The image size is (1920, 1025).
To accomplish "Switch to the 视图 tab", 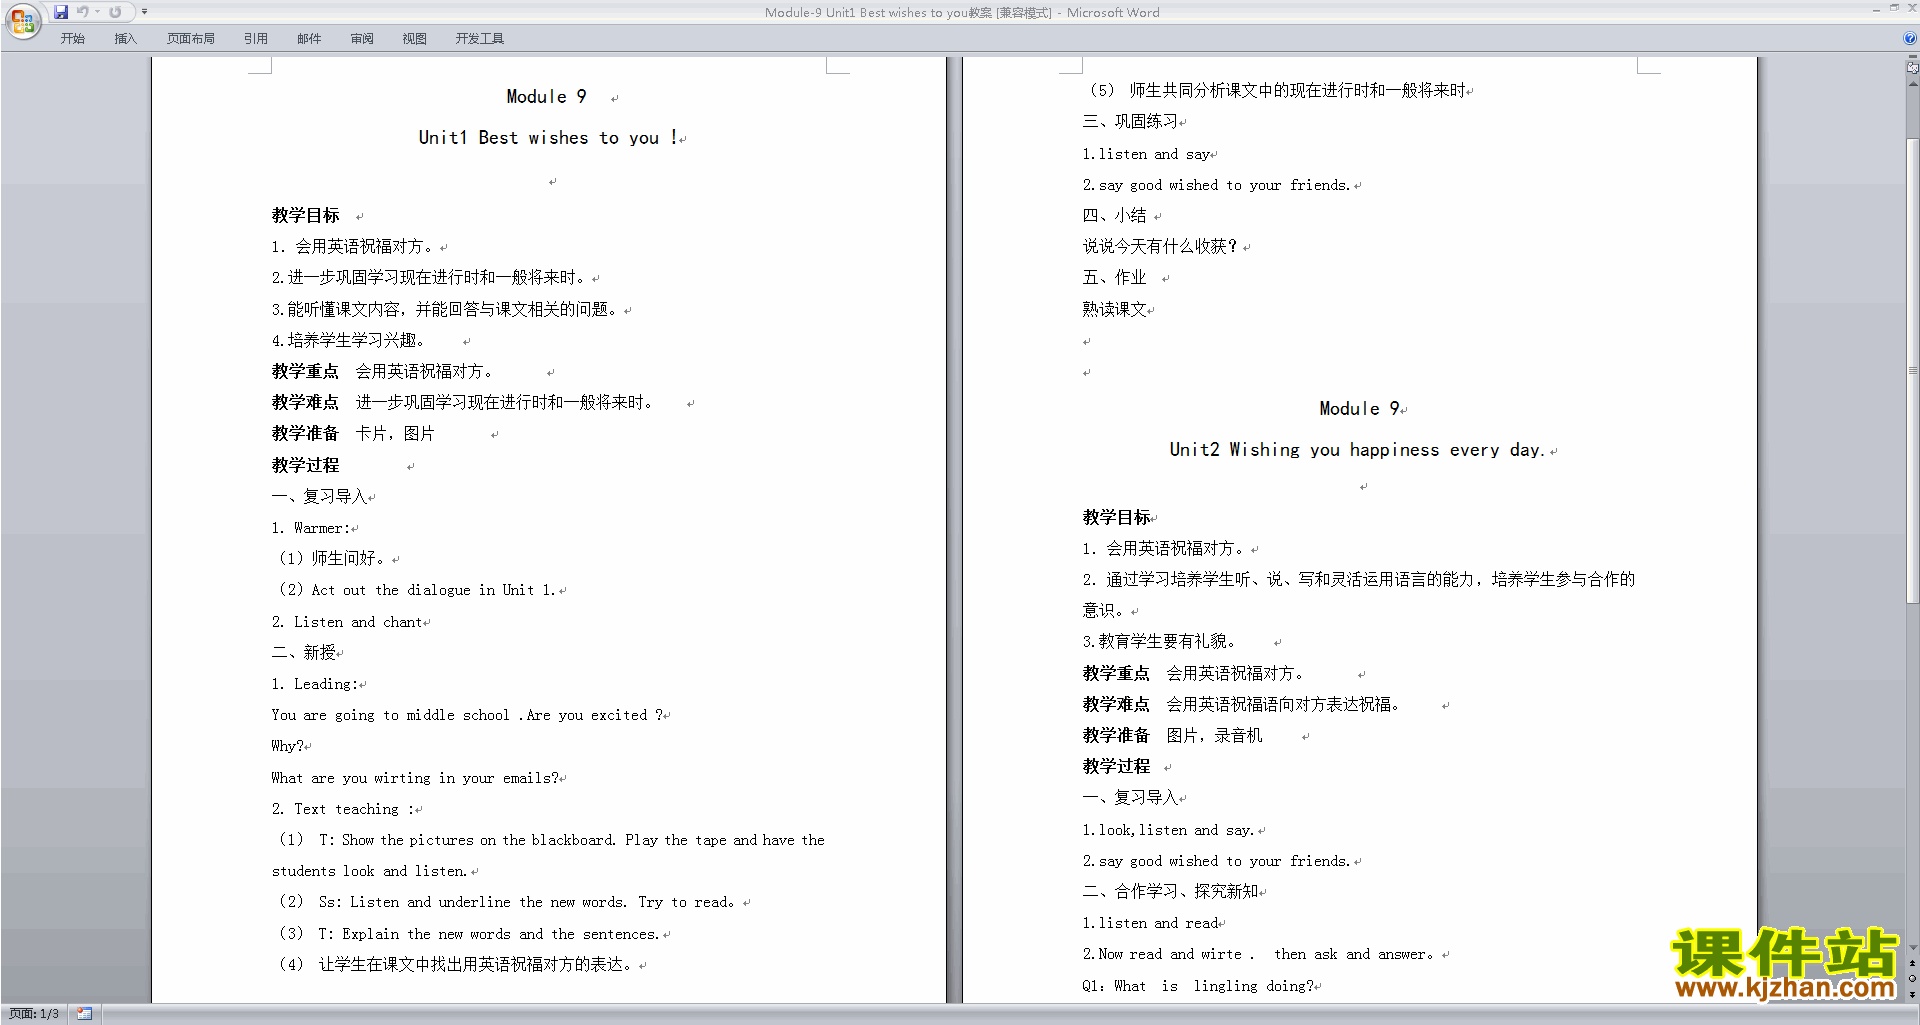I will coord(415,39).
